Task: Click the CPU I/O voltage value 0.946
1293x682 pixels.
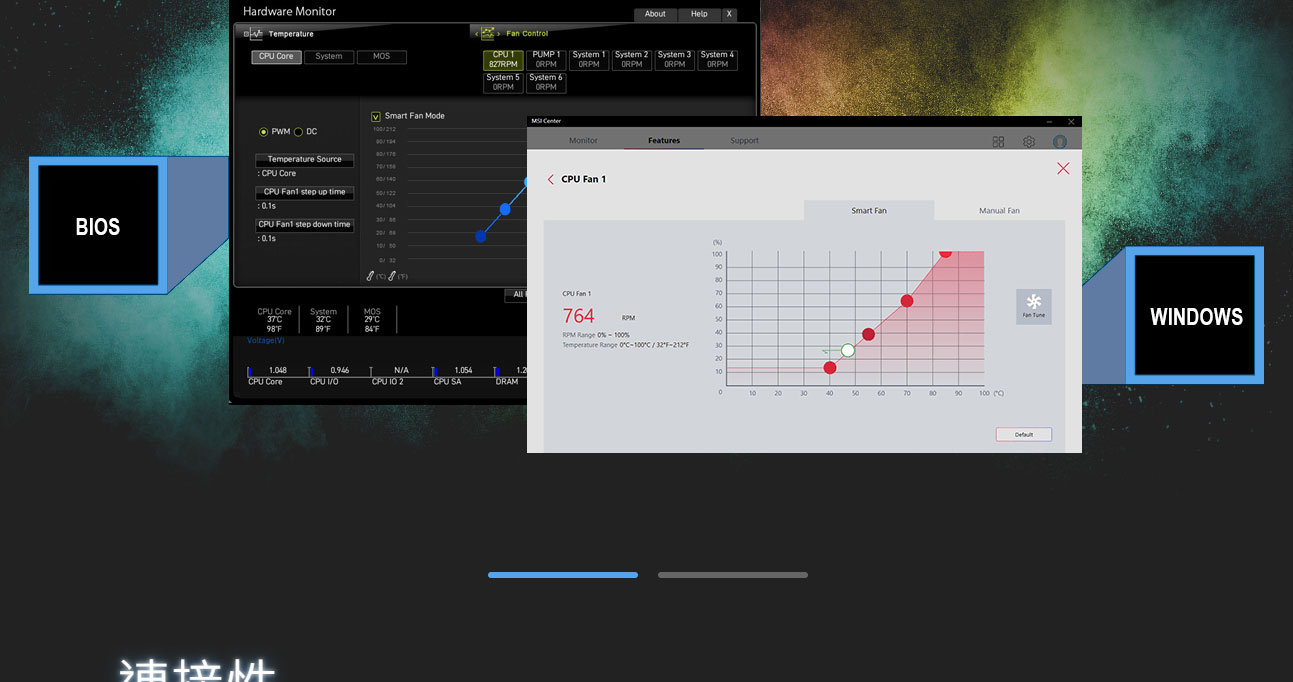Action: click(340, 371)
